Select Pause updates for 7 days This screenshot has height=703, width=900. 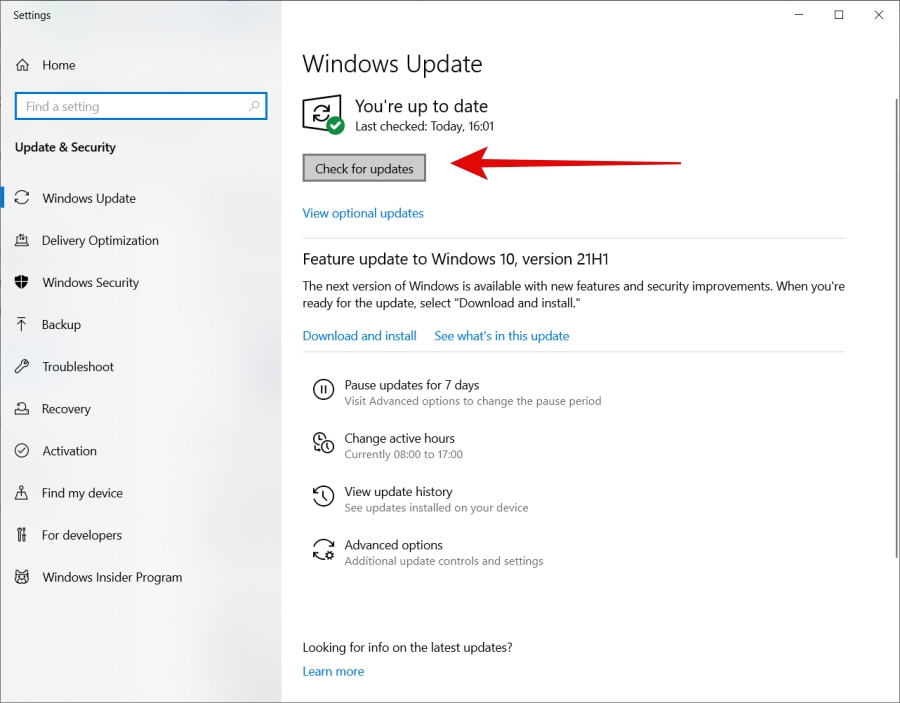(x=412, y=385)
